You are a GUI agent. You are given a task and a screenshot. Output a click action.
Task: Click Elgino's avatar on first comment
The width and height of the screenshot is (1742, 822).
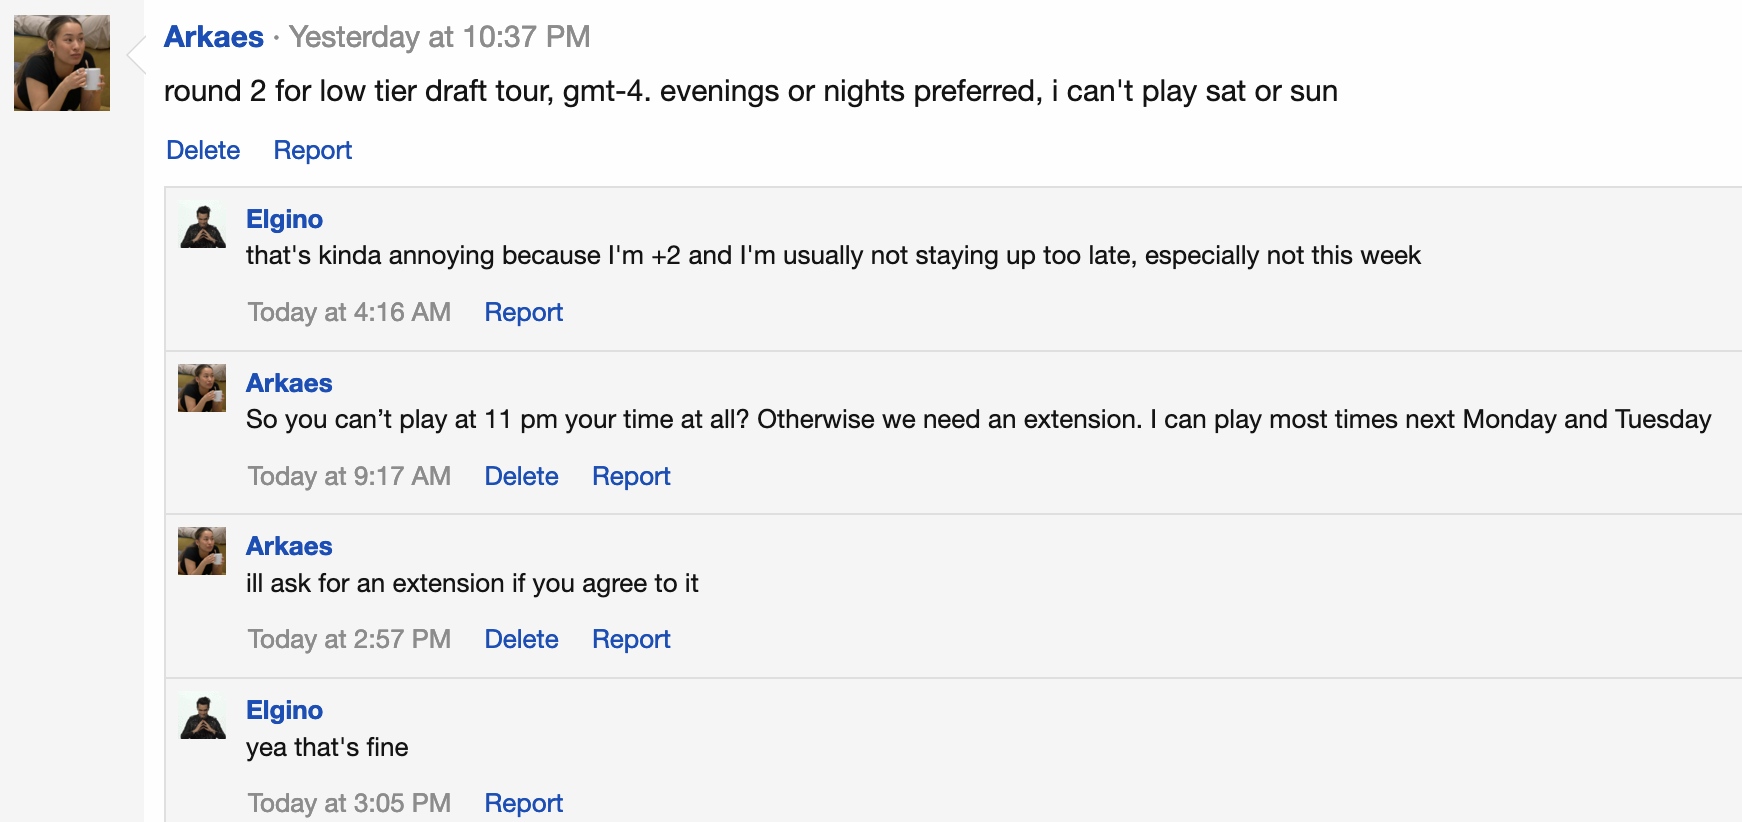click(202, 225)
